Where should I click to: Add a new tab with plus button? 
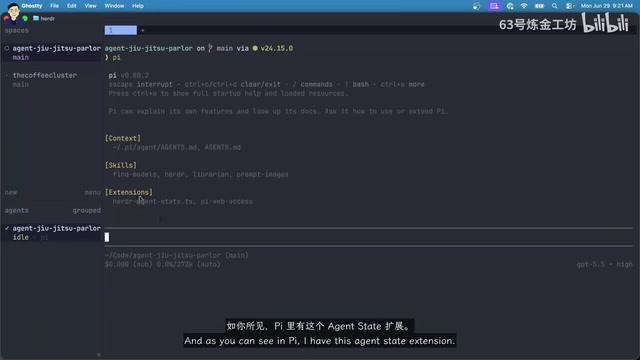142,30
